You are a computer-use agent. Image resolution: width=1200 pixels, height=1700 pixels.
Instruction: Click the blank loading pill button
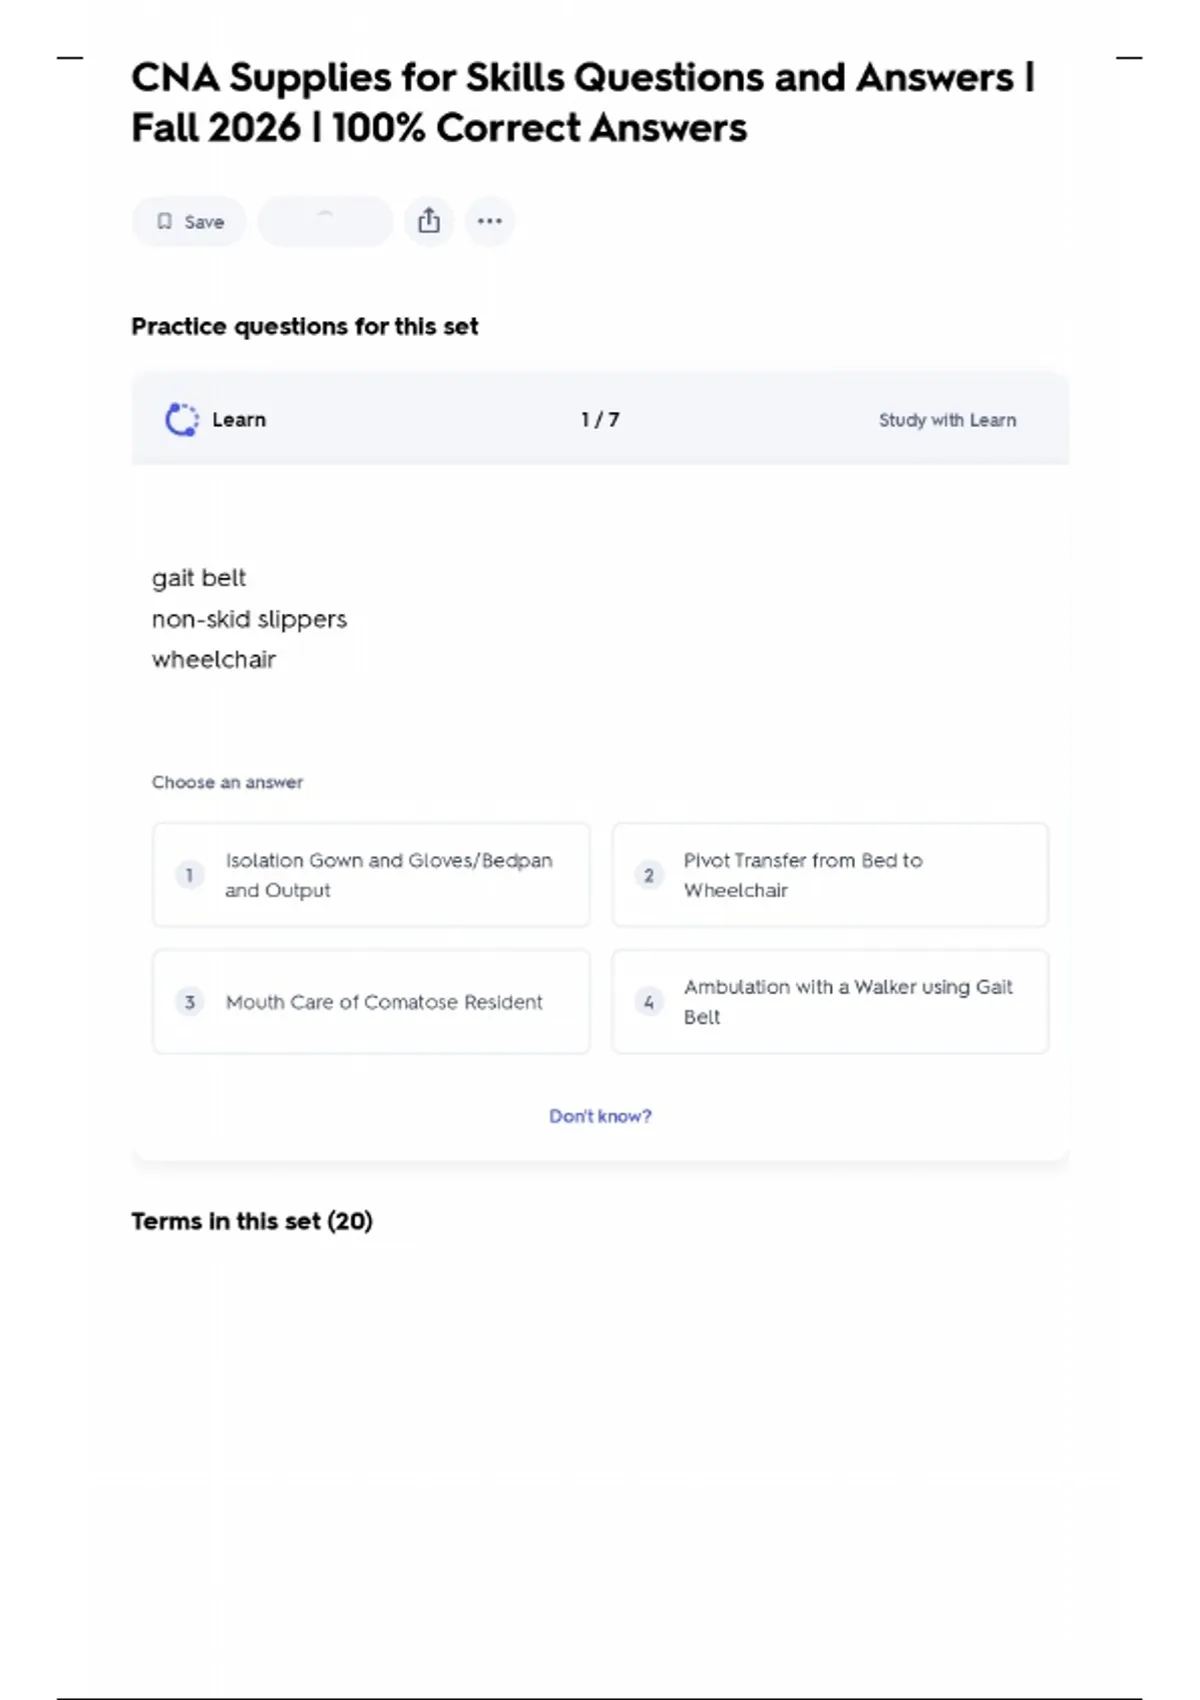[x=325, y=221]
